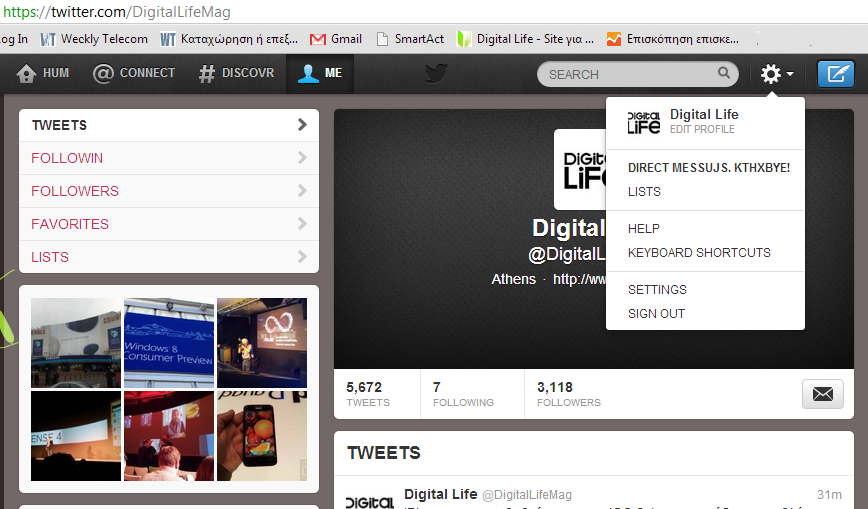
Task: Open the Επισκόπηση analytics bookmark
Action: click(x=673, y=39)
